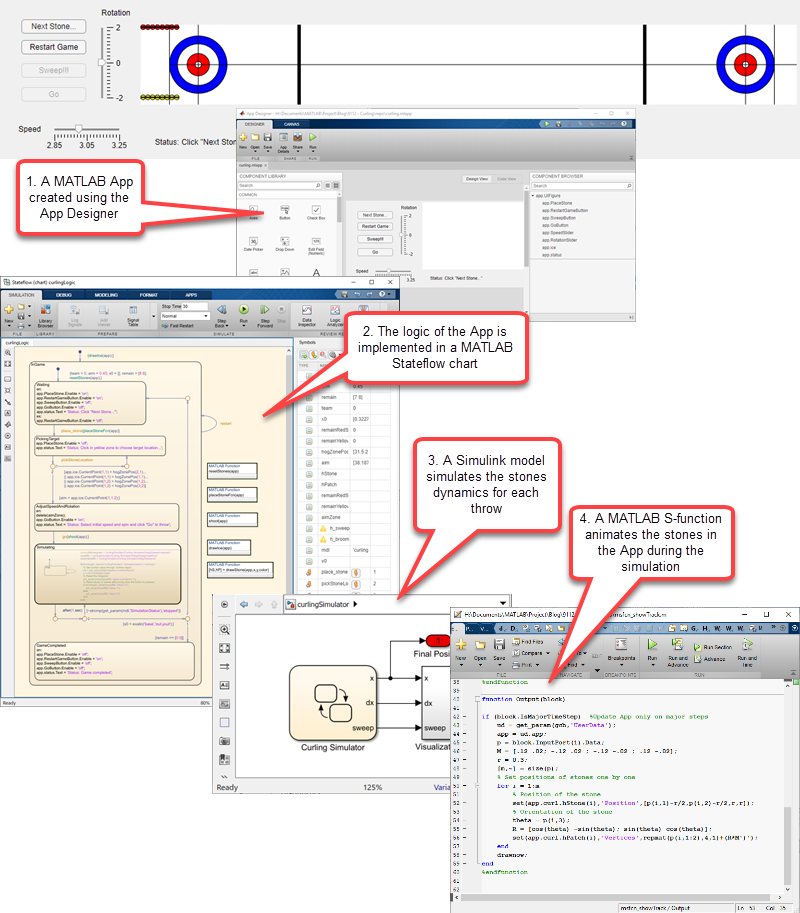This screenshot has height=913, width=800.
Task: Click the Save icon in App Designer
Action: click(x=268, y=140)
